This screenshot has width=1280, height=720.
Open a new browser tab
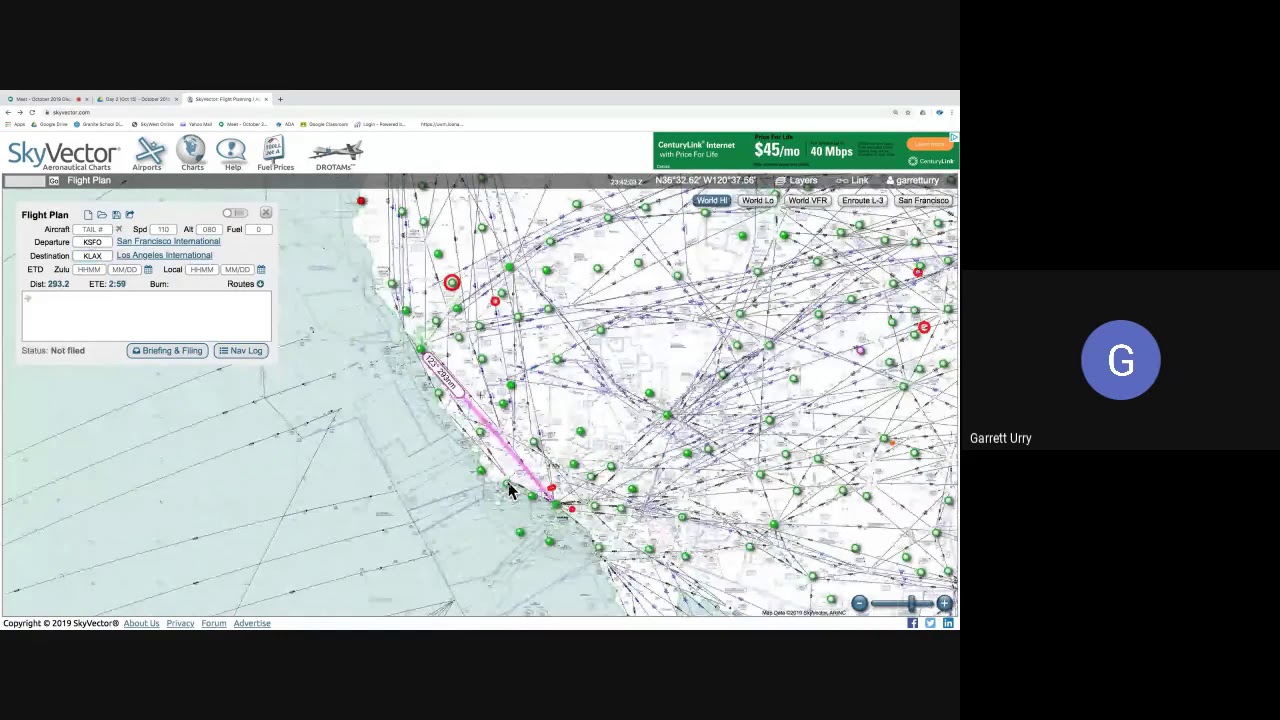[280, 99]
